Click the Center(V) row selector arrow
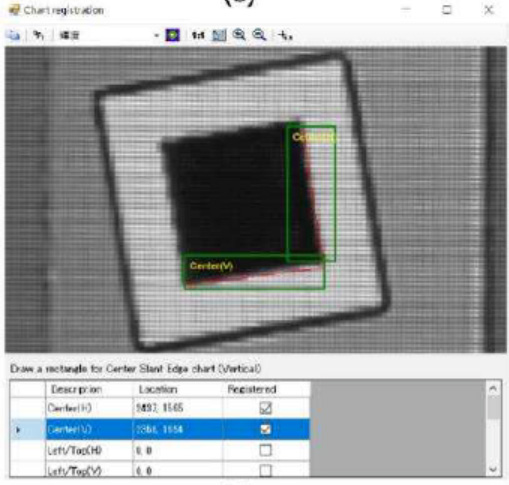Image resolution: width=509 pixels, height=485 pixels. pyautogui.click(x=18, y=429)
